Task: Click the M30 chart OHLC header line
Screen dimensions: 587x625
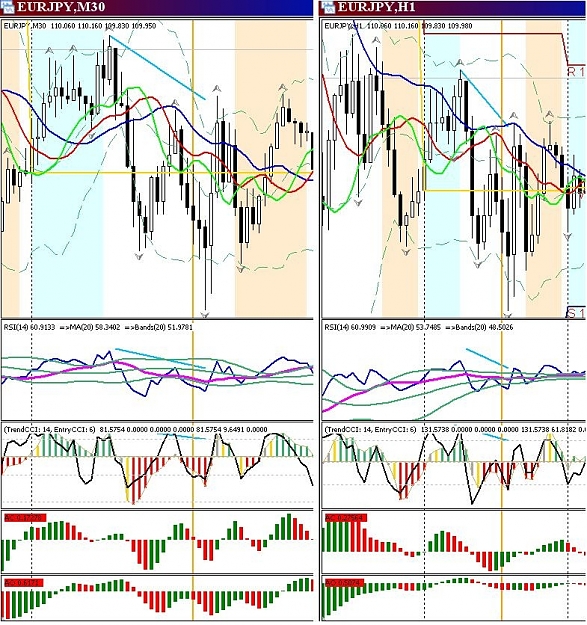Action: click(80, 26)
